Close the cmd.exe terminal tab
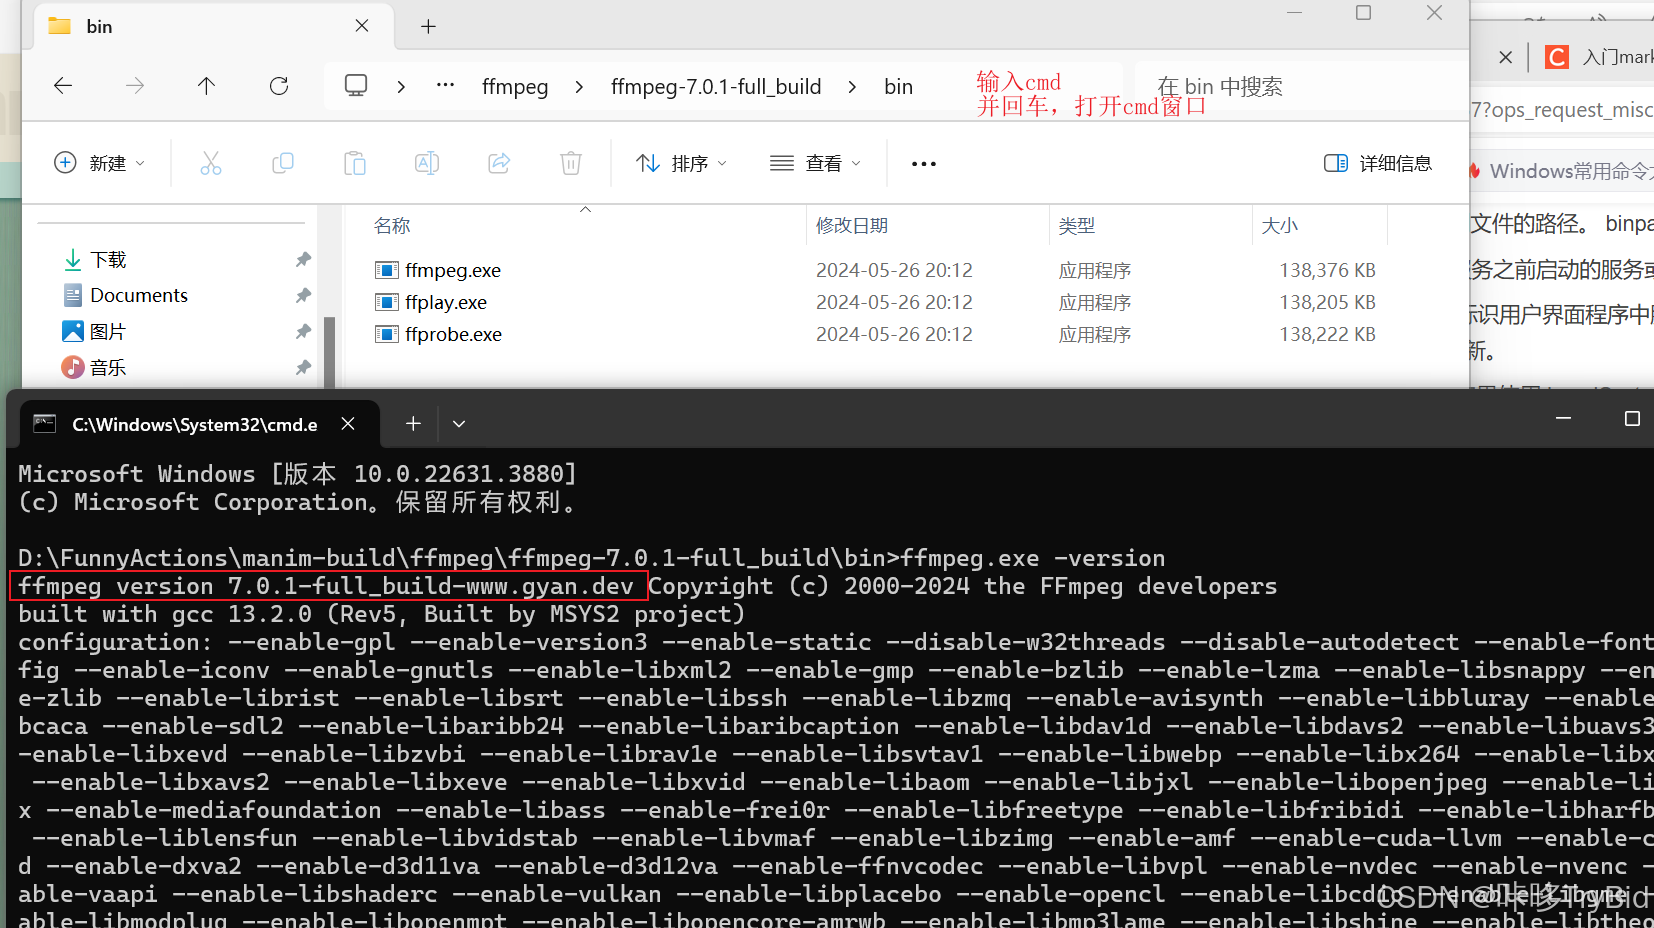Viewport: 1654px width, 928px height. tap(348, 424)
